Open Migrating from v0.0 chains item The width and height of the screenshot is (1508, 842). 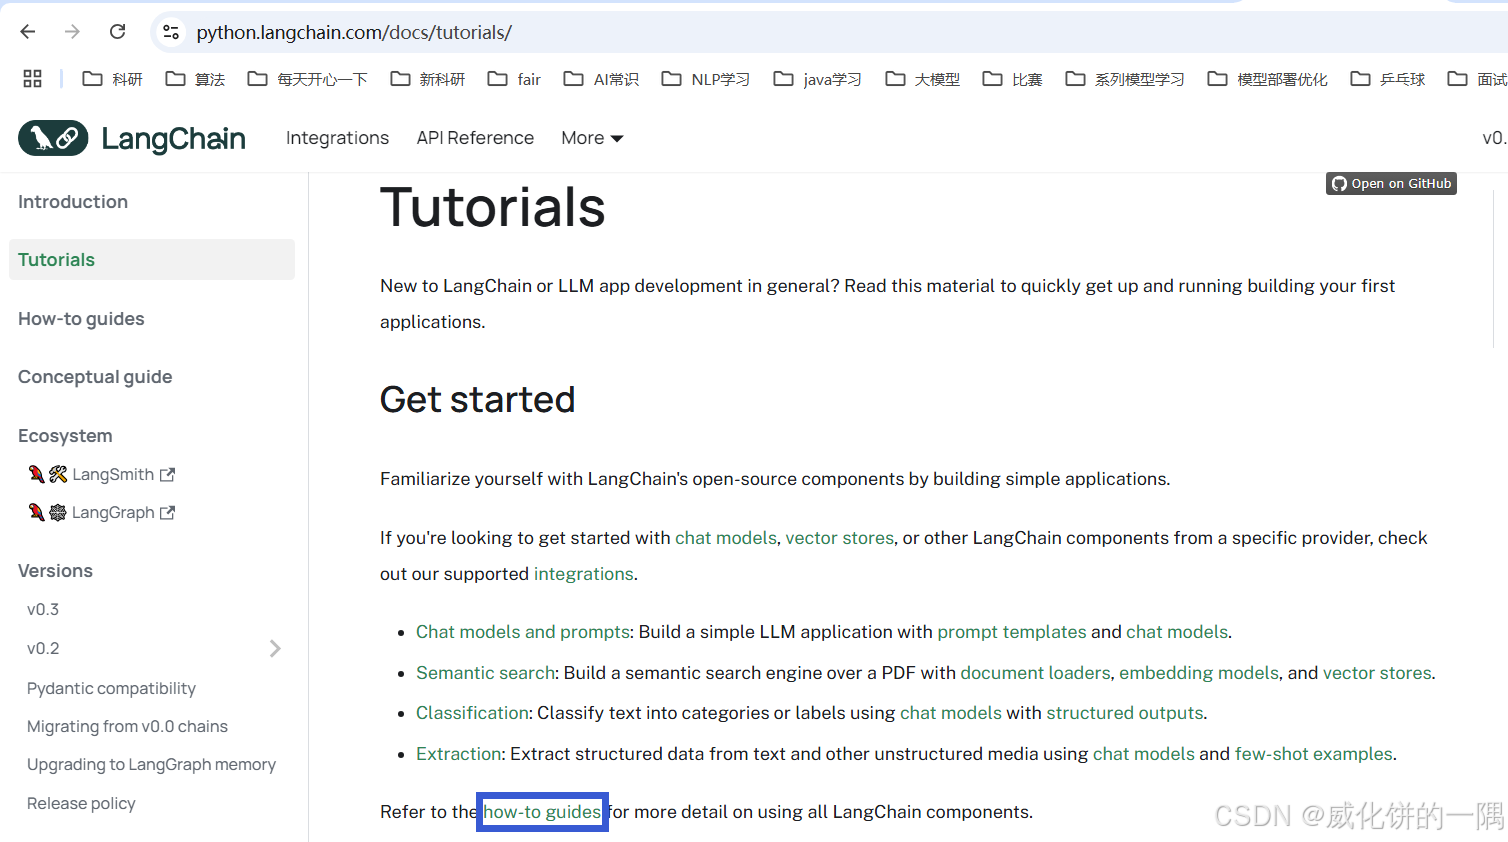tap(127, 727)
